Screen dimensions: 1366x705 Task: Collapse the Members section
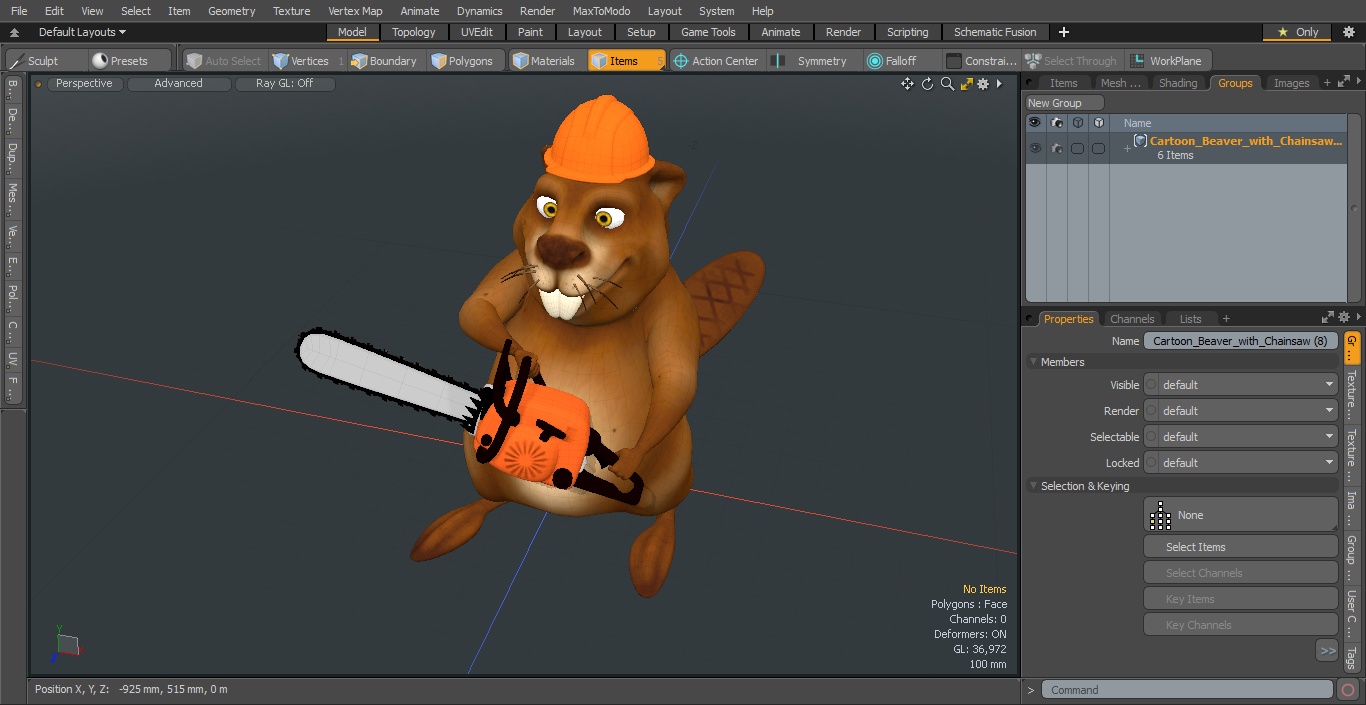click(x=1033, y=362)
